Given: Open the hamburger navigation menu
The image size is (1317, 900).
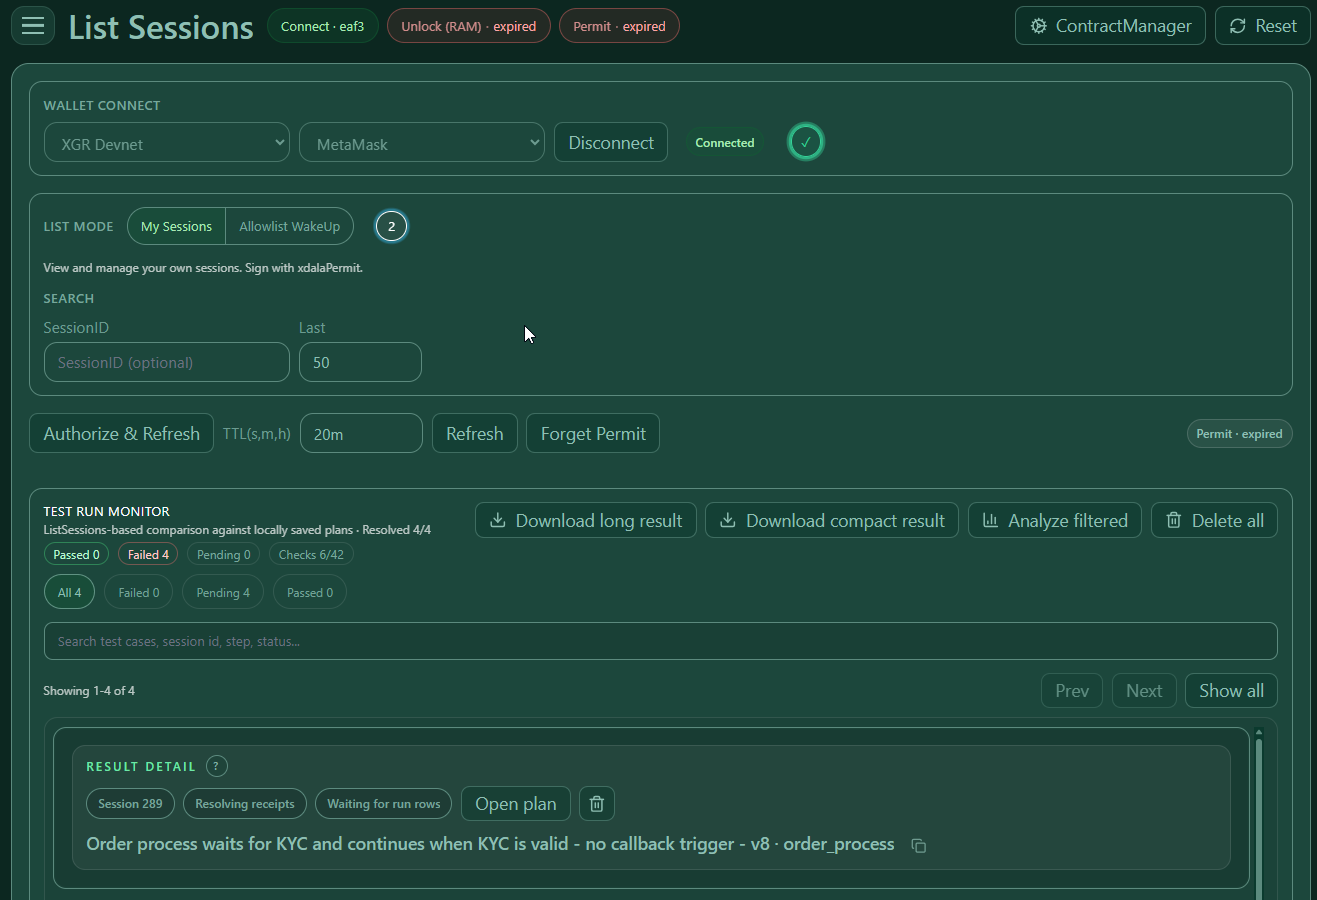Looking at the screenshot, I should pyautogui.click(x=33, y=26).
